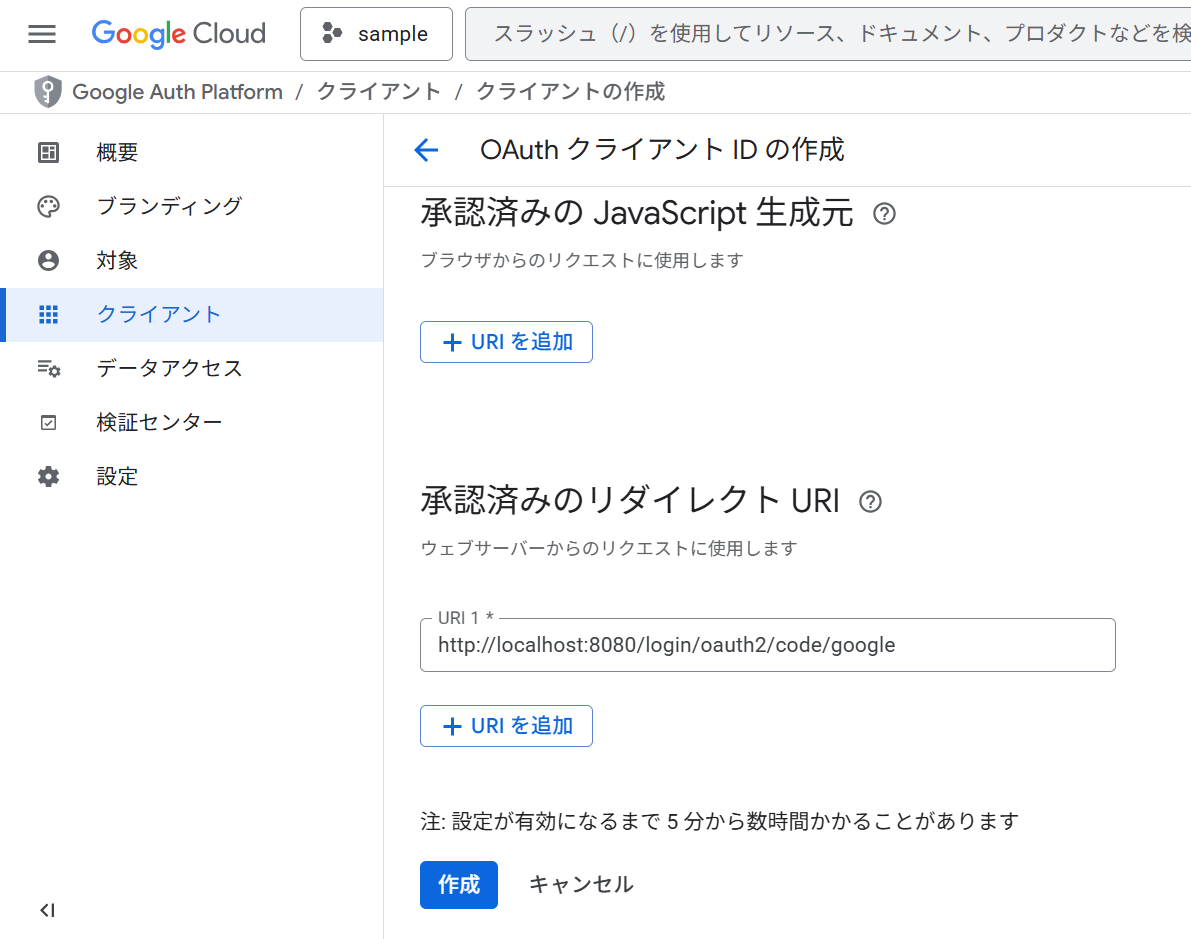Viewport: 1191px width, 939px height.
Task: Cancel with the キャンセル link
Action: [581, 884]
